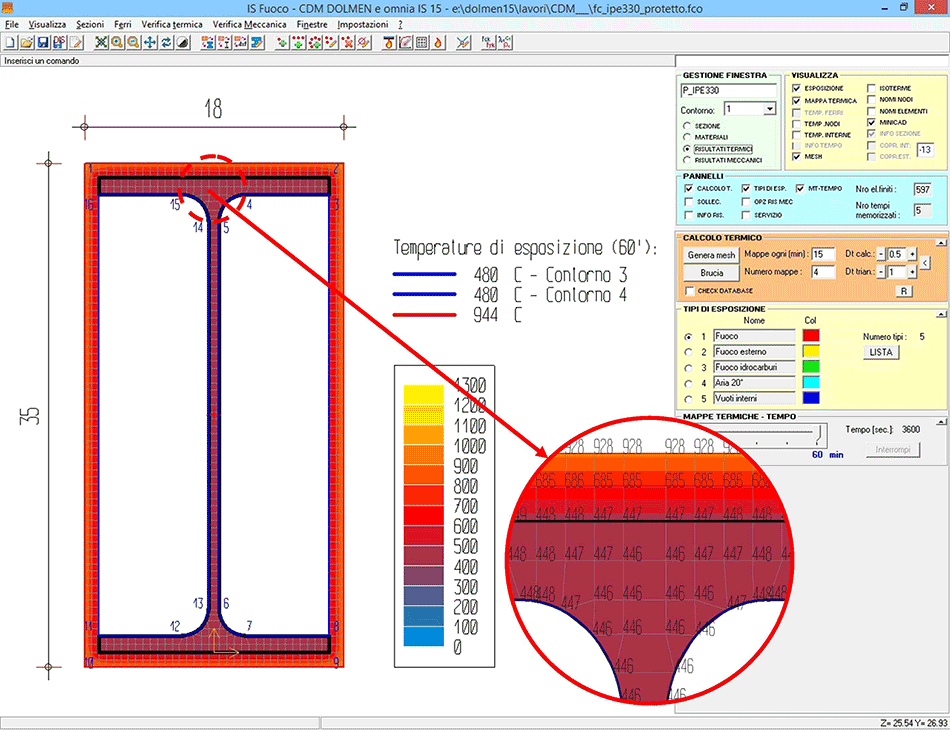Click the Open folder toolbar icon
950x730 pixels.
pos(26,42)
